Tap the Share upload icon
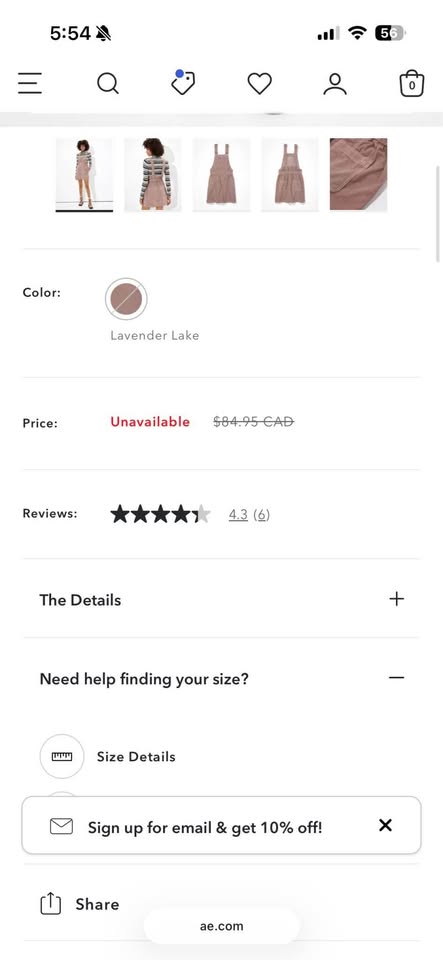The image size is (443, 960). 51,904
